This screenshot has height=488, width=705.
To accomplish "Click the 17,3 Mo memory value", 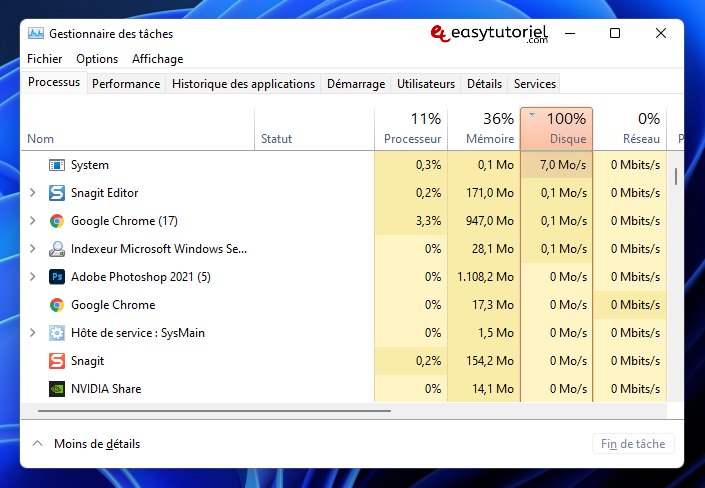I will [x=492, y=305].
